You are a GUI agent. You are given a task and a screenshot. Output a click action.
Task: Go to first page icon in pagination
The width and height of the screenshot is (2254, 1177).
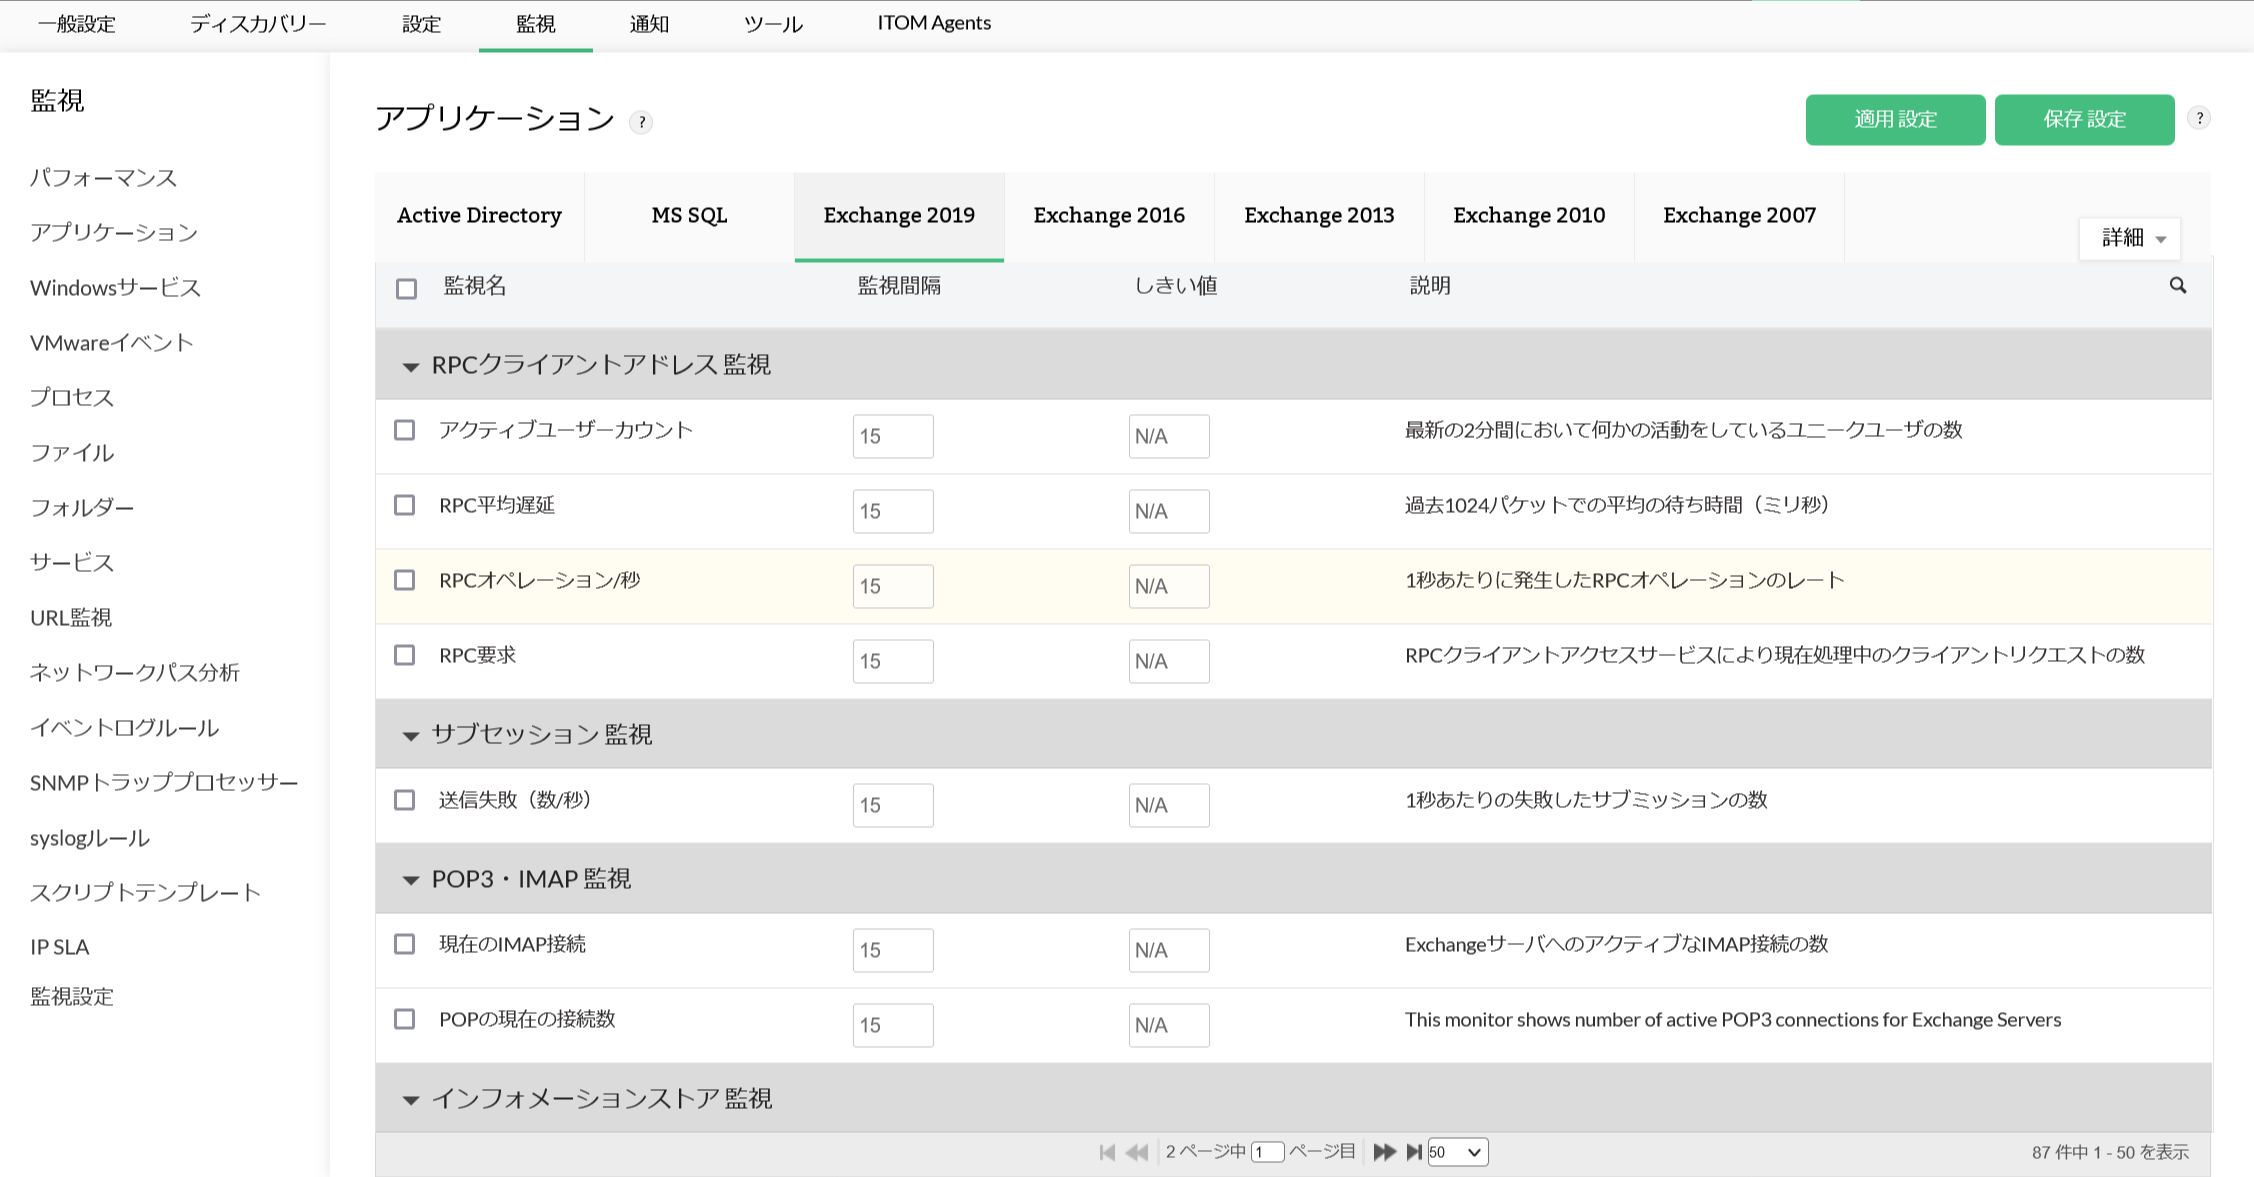[x=1107, y=1152]
